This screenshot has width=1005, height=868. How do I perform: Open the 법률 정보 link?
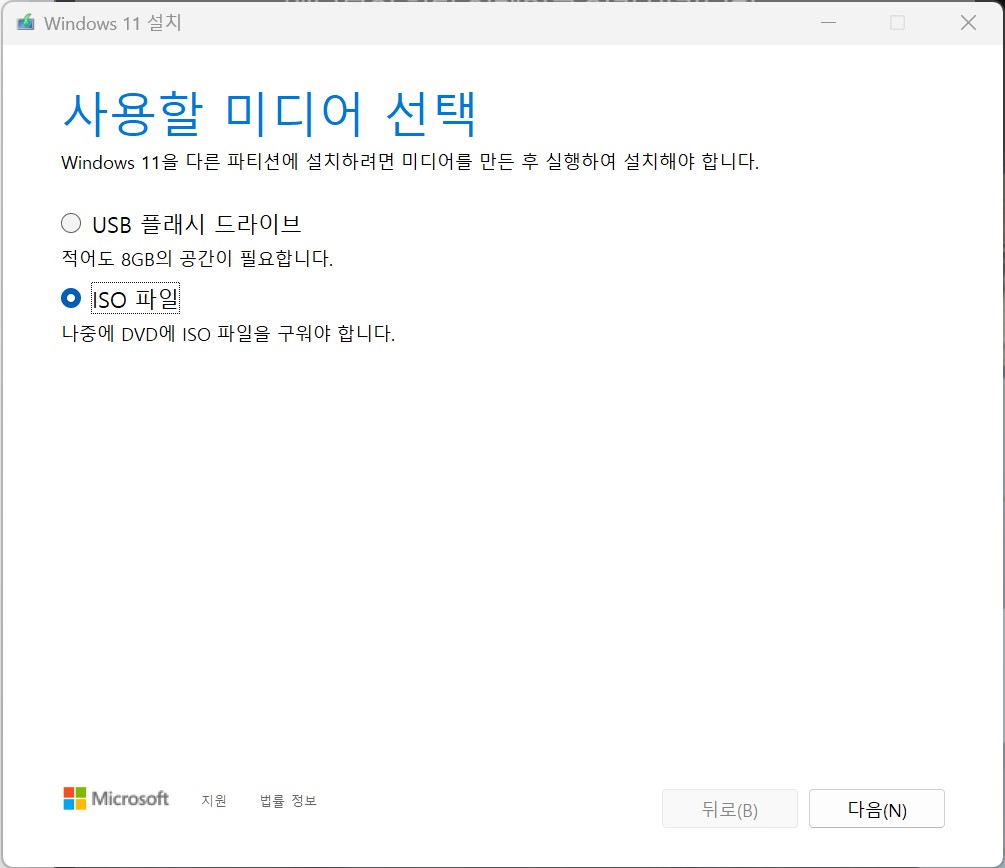288,801
